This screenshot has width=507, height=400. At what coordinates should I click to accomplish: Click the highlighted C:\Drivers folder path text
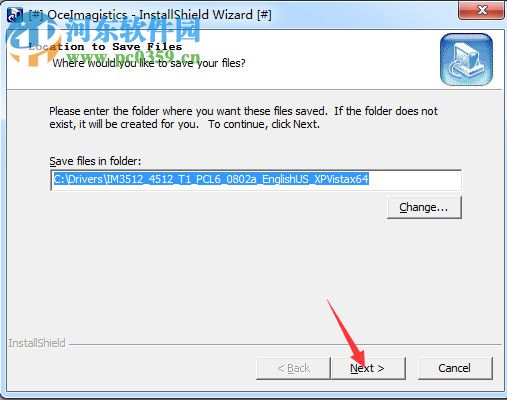coord(211,179)
